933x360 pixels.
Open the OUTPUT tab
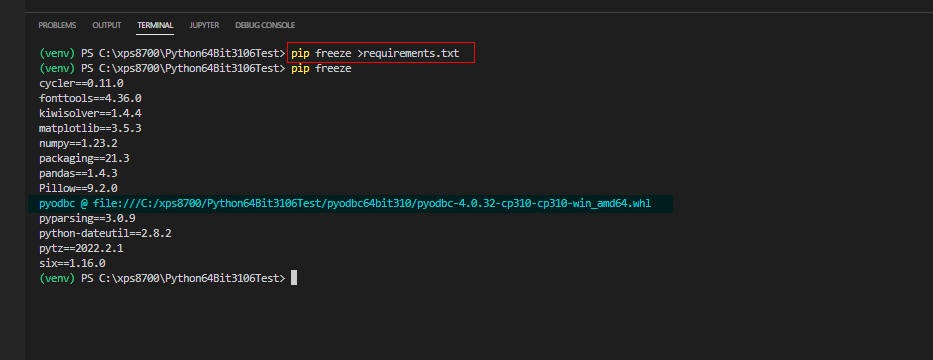pyautogui.click(x=107, y=25)
